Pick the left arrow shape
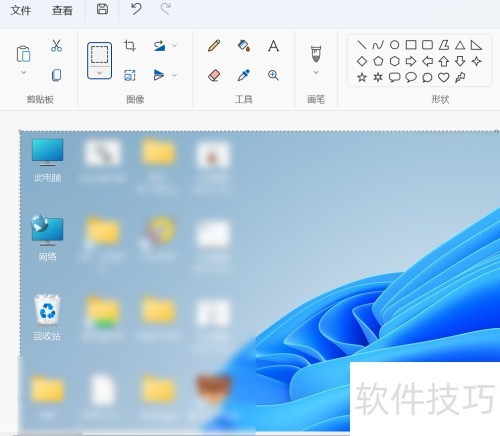The image size is (500, 436). point(427,61)
